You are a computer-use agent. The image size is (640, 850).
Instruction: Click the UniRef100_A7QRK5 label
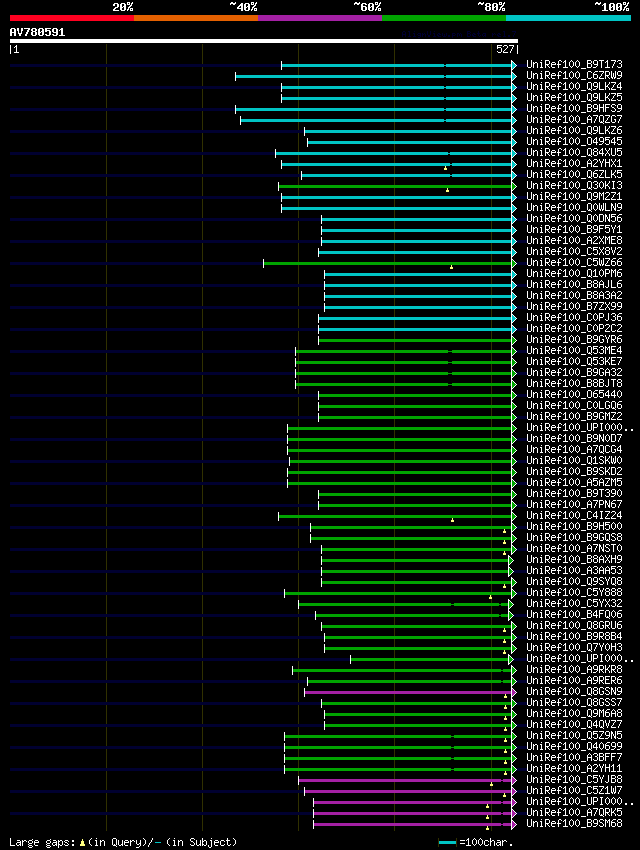[574, 813]
